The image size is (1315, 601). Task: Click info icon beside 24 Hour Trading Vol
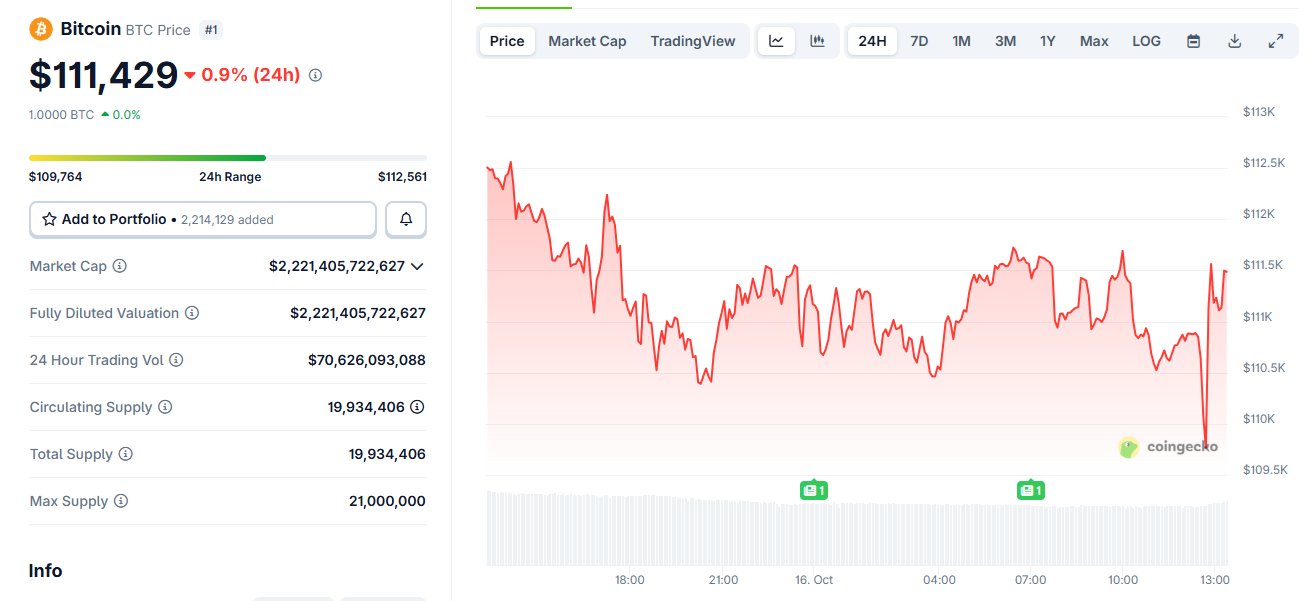tap(176, 360)
